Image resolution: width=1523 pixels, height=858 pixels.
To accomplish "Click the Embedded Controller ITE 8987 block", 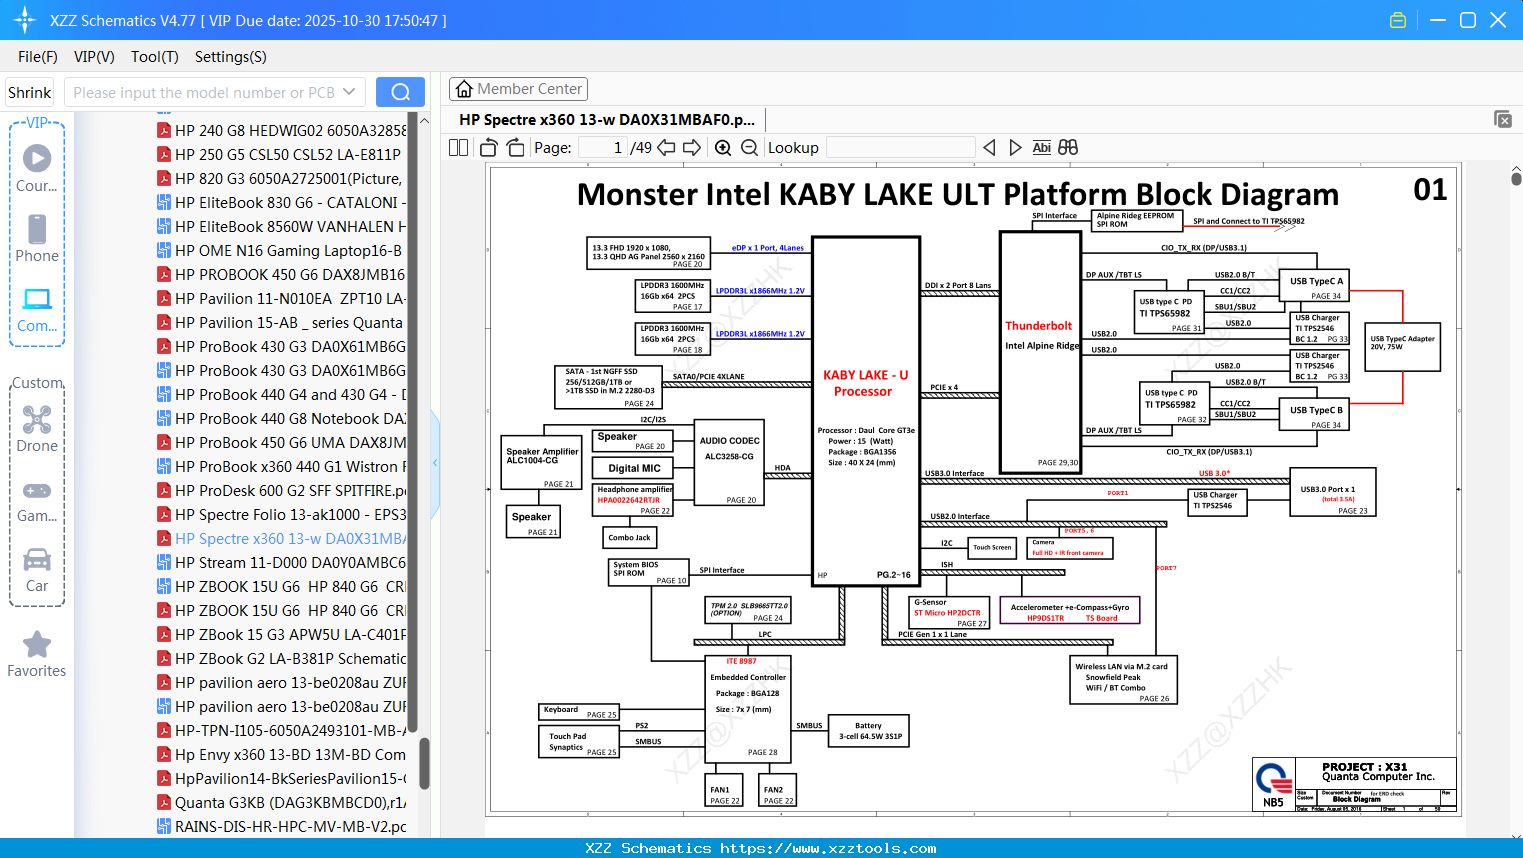I will 749,707.
